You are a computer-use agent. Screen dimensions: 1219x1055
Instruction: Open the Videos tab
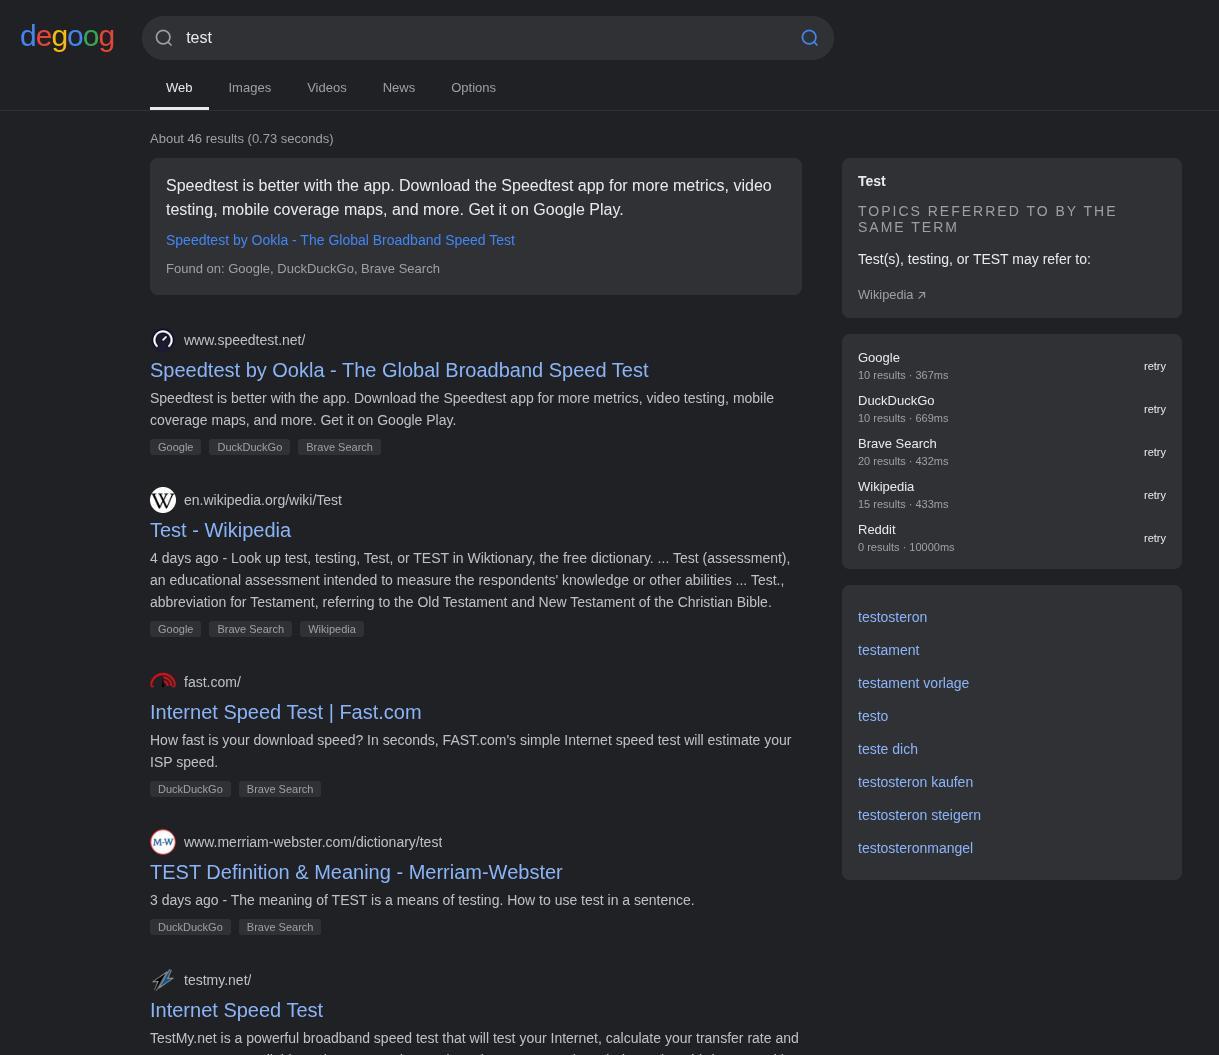(327, 88)
